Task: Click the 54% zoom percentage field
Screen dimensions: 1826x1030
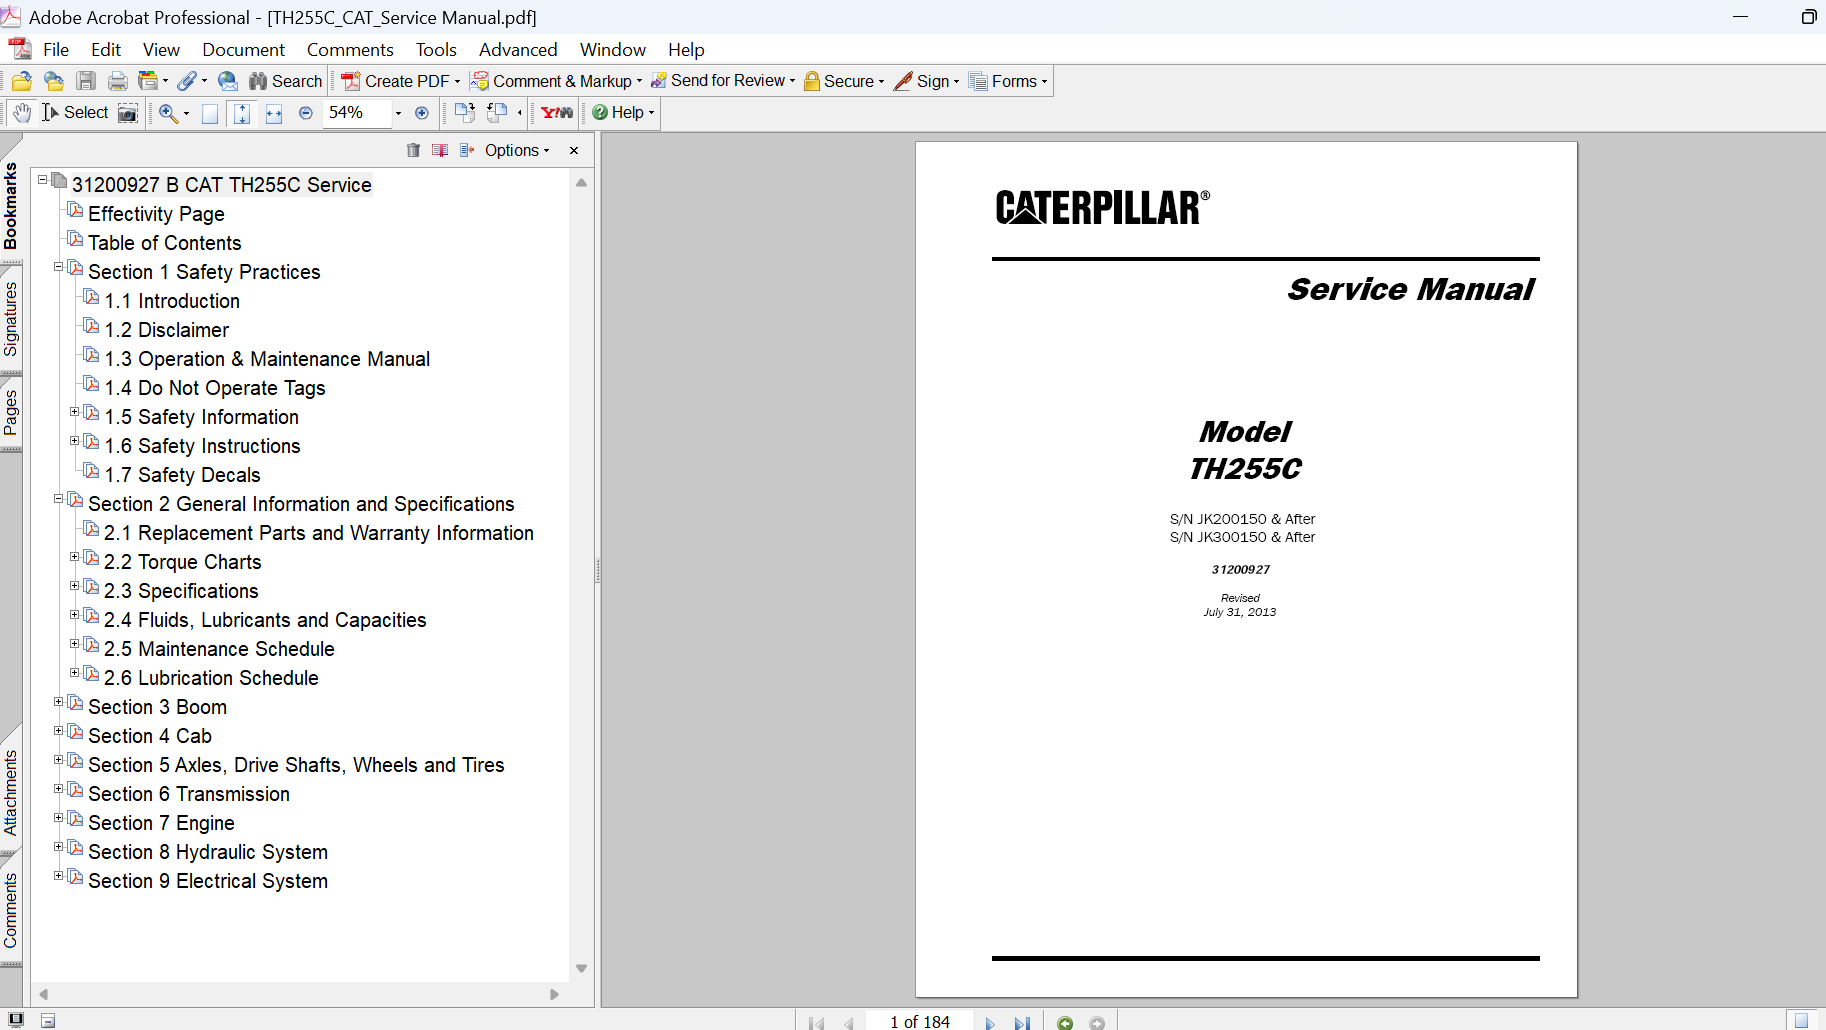Action: 355,113
